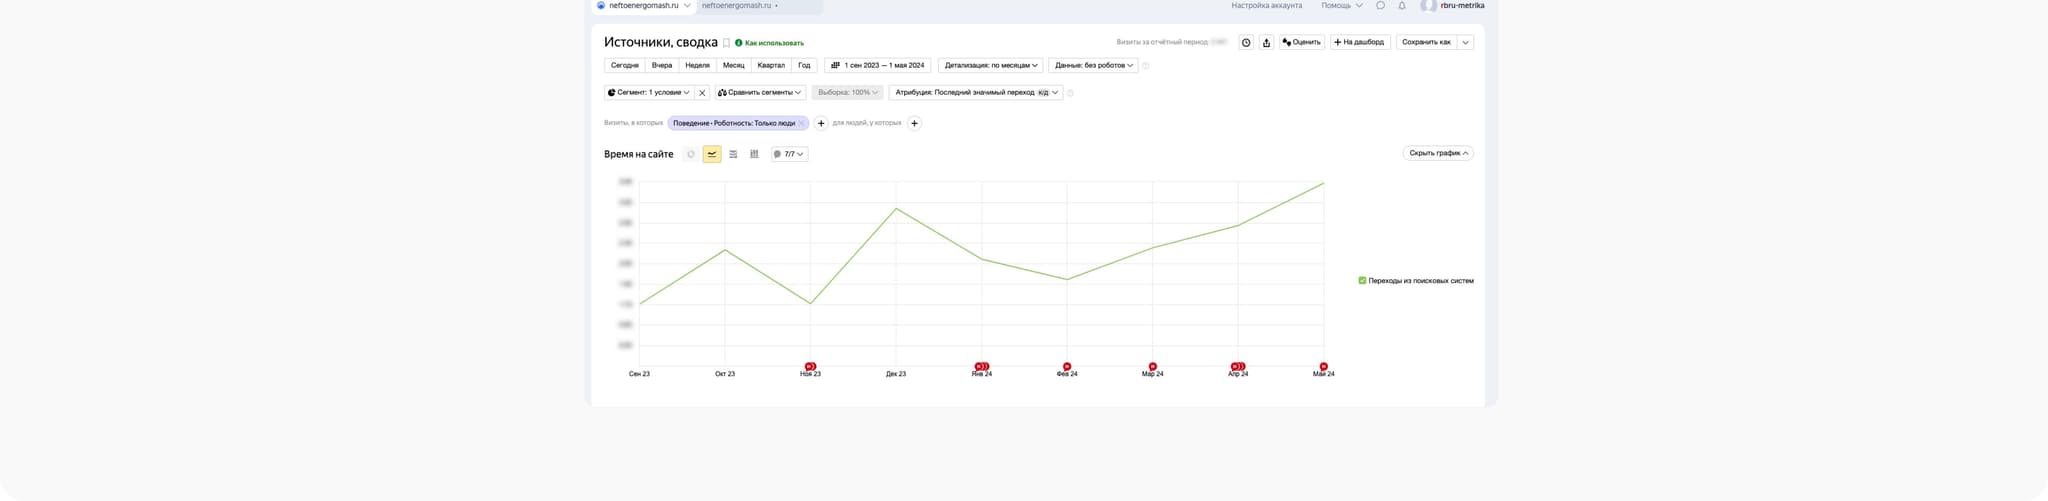Click the bookmark icon next to the report title

point(727,43)
